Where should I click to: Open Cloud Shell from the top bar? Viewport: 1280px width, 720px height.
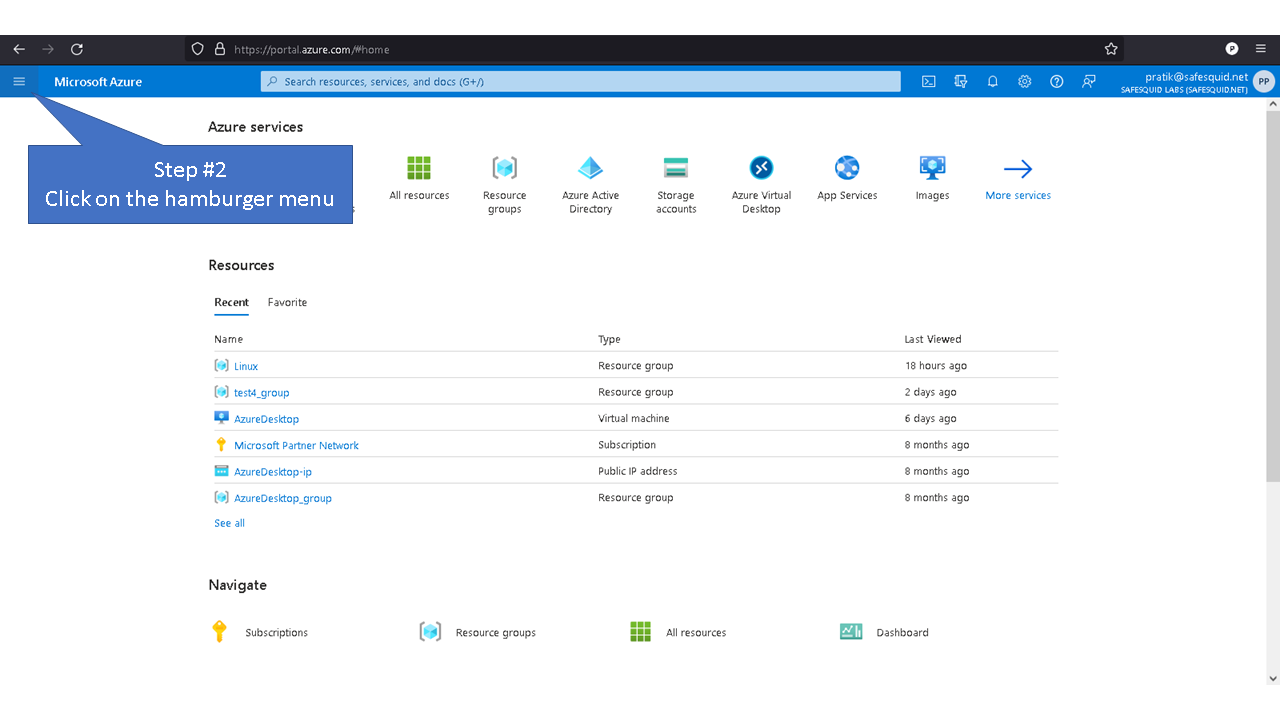[x=928, y=82]
